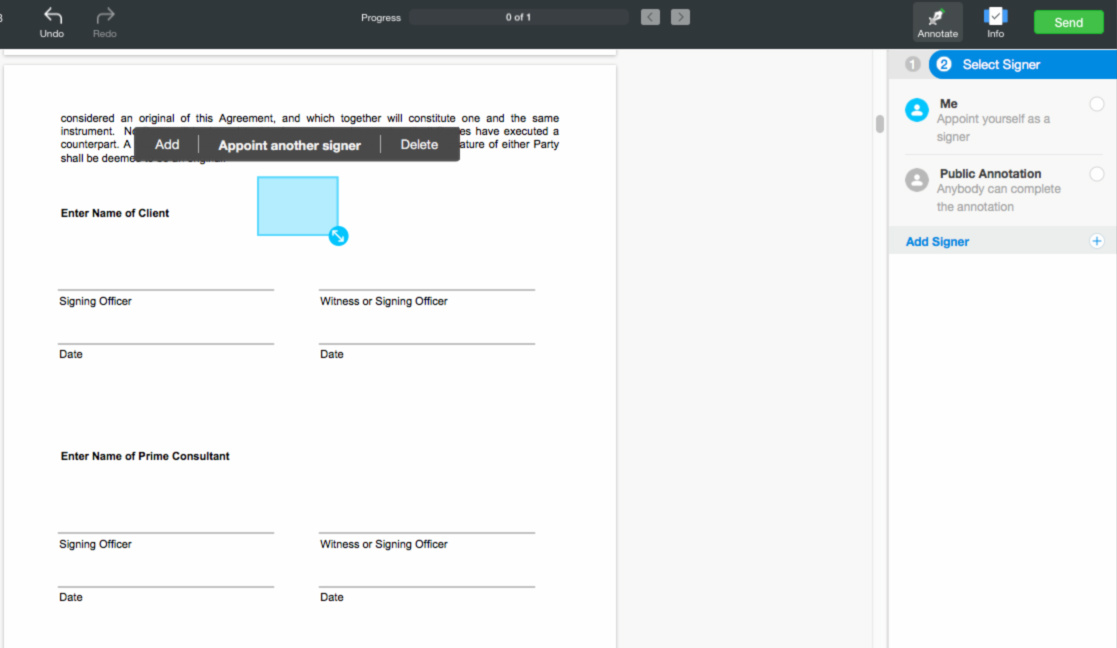Click the Prime Consultant Witness or Signing Officer line

[427, 533]
